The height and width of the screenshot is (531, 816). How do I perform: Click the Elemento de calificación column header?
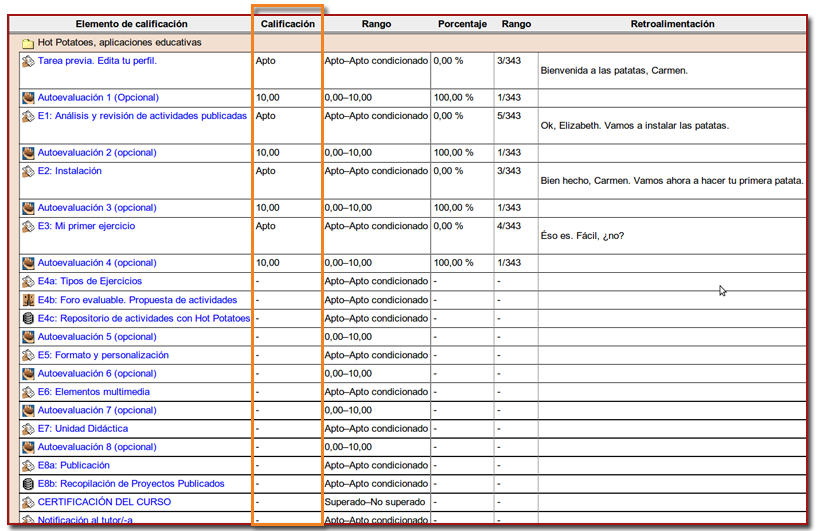131,24
